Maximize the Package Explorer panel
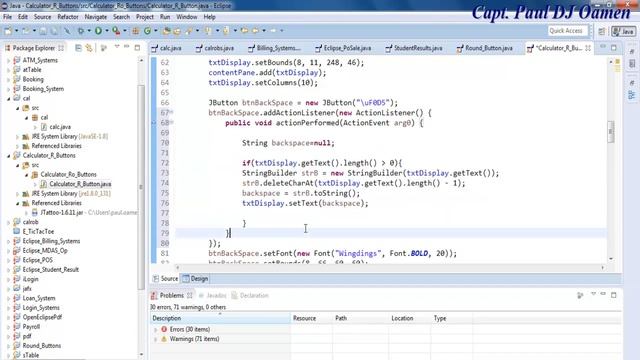This screenshot has width=640, height=360. point(137,48)
